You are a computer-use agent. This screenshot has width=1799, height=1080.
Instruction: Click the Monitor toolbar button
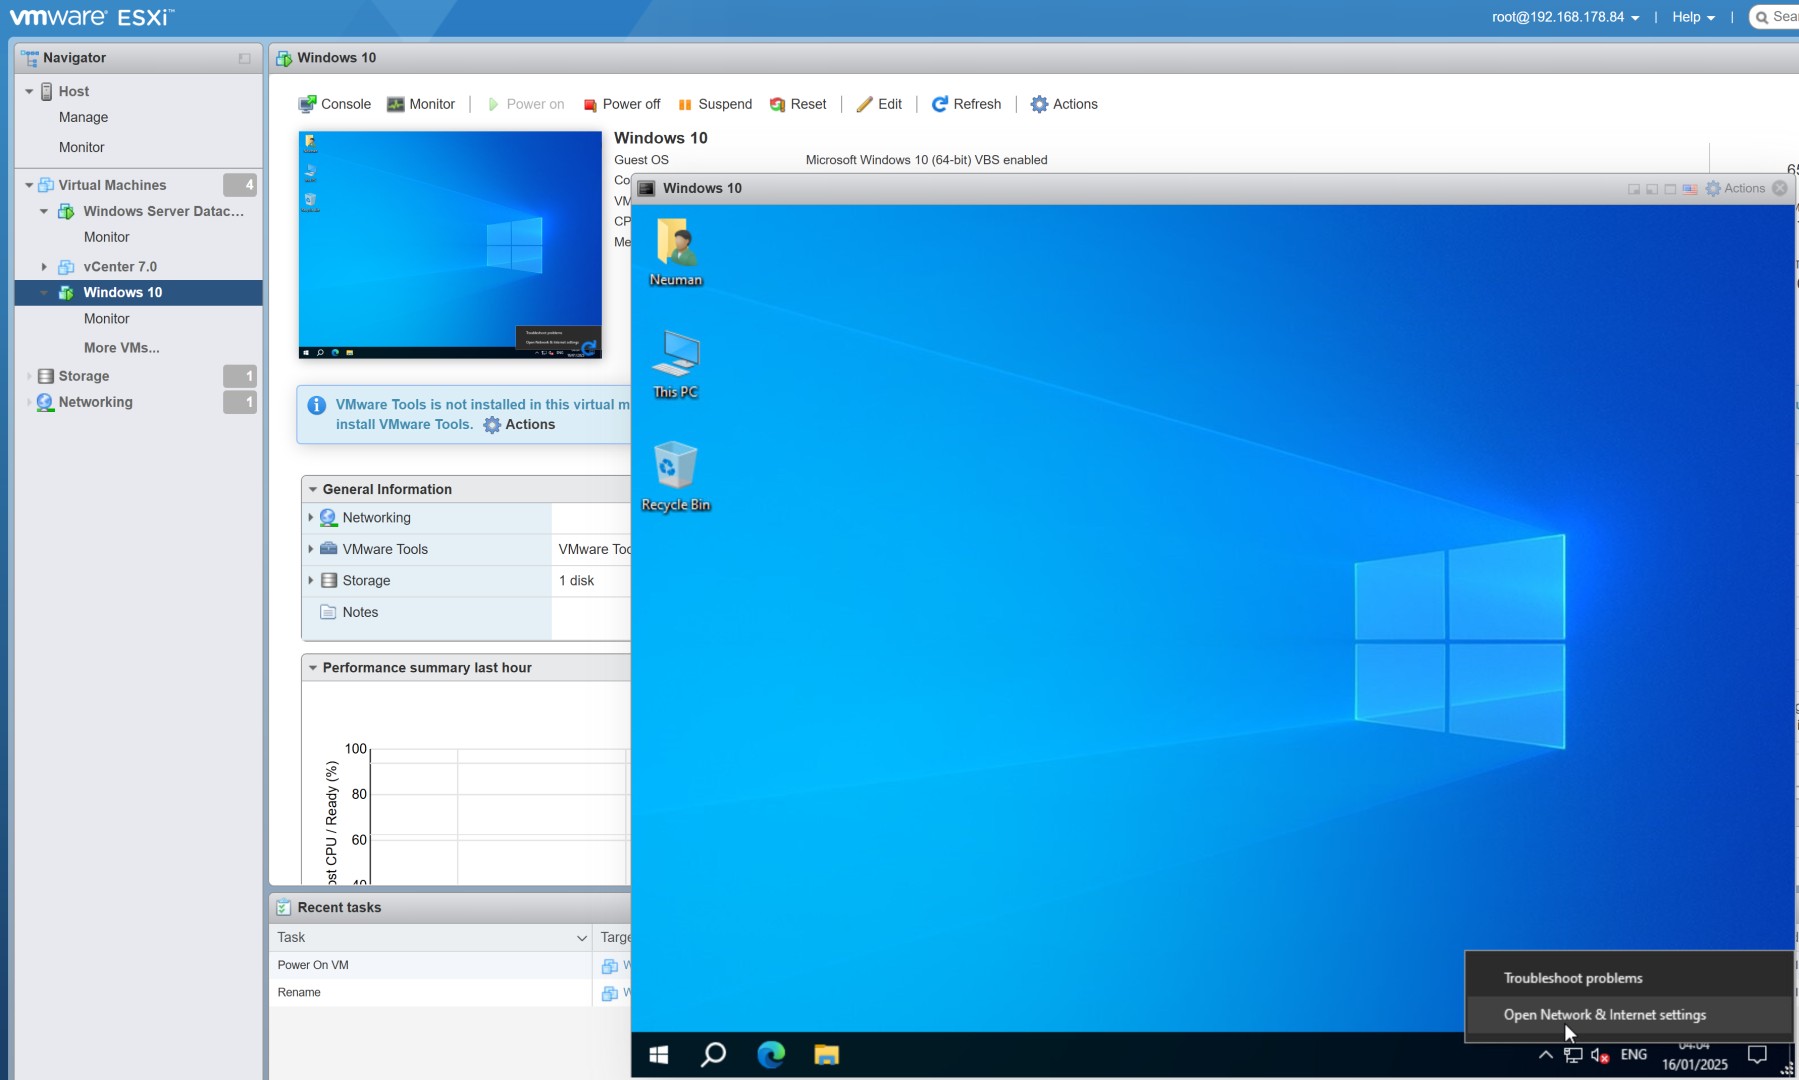pyautogui.click(x=421, y=104)
